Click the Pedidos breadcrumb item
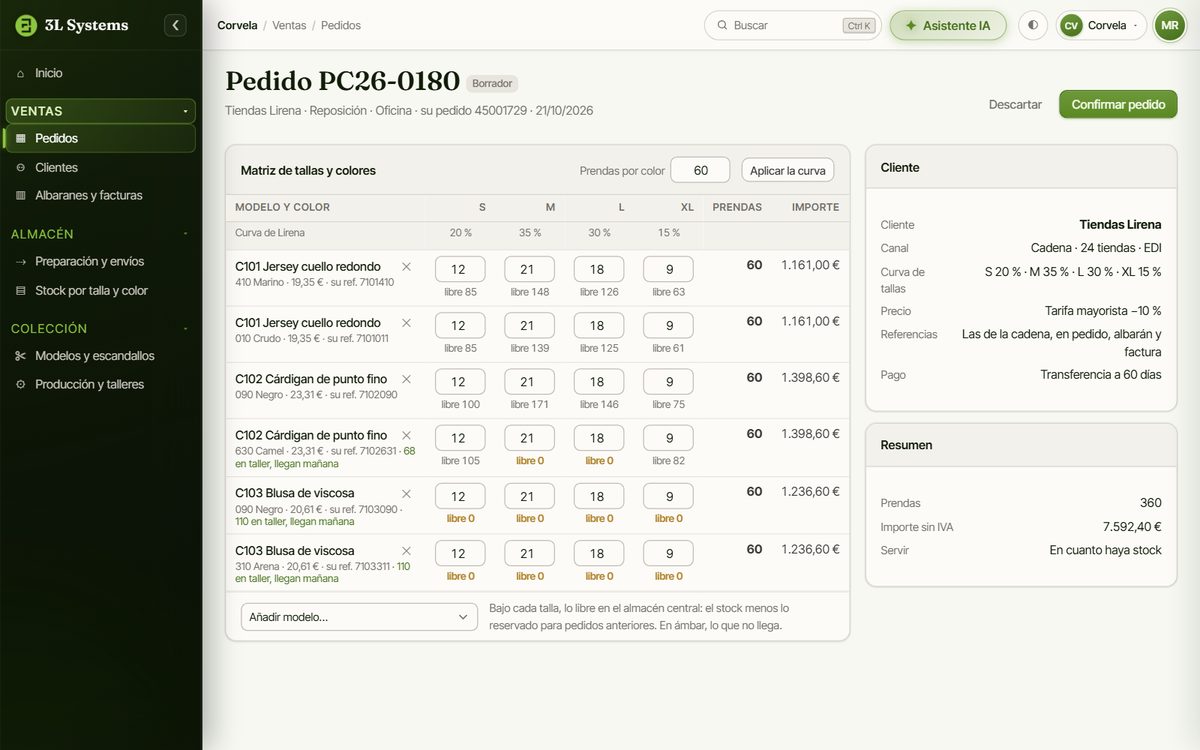1200x750 pixels. click(x=341, y=25)
